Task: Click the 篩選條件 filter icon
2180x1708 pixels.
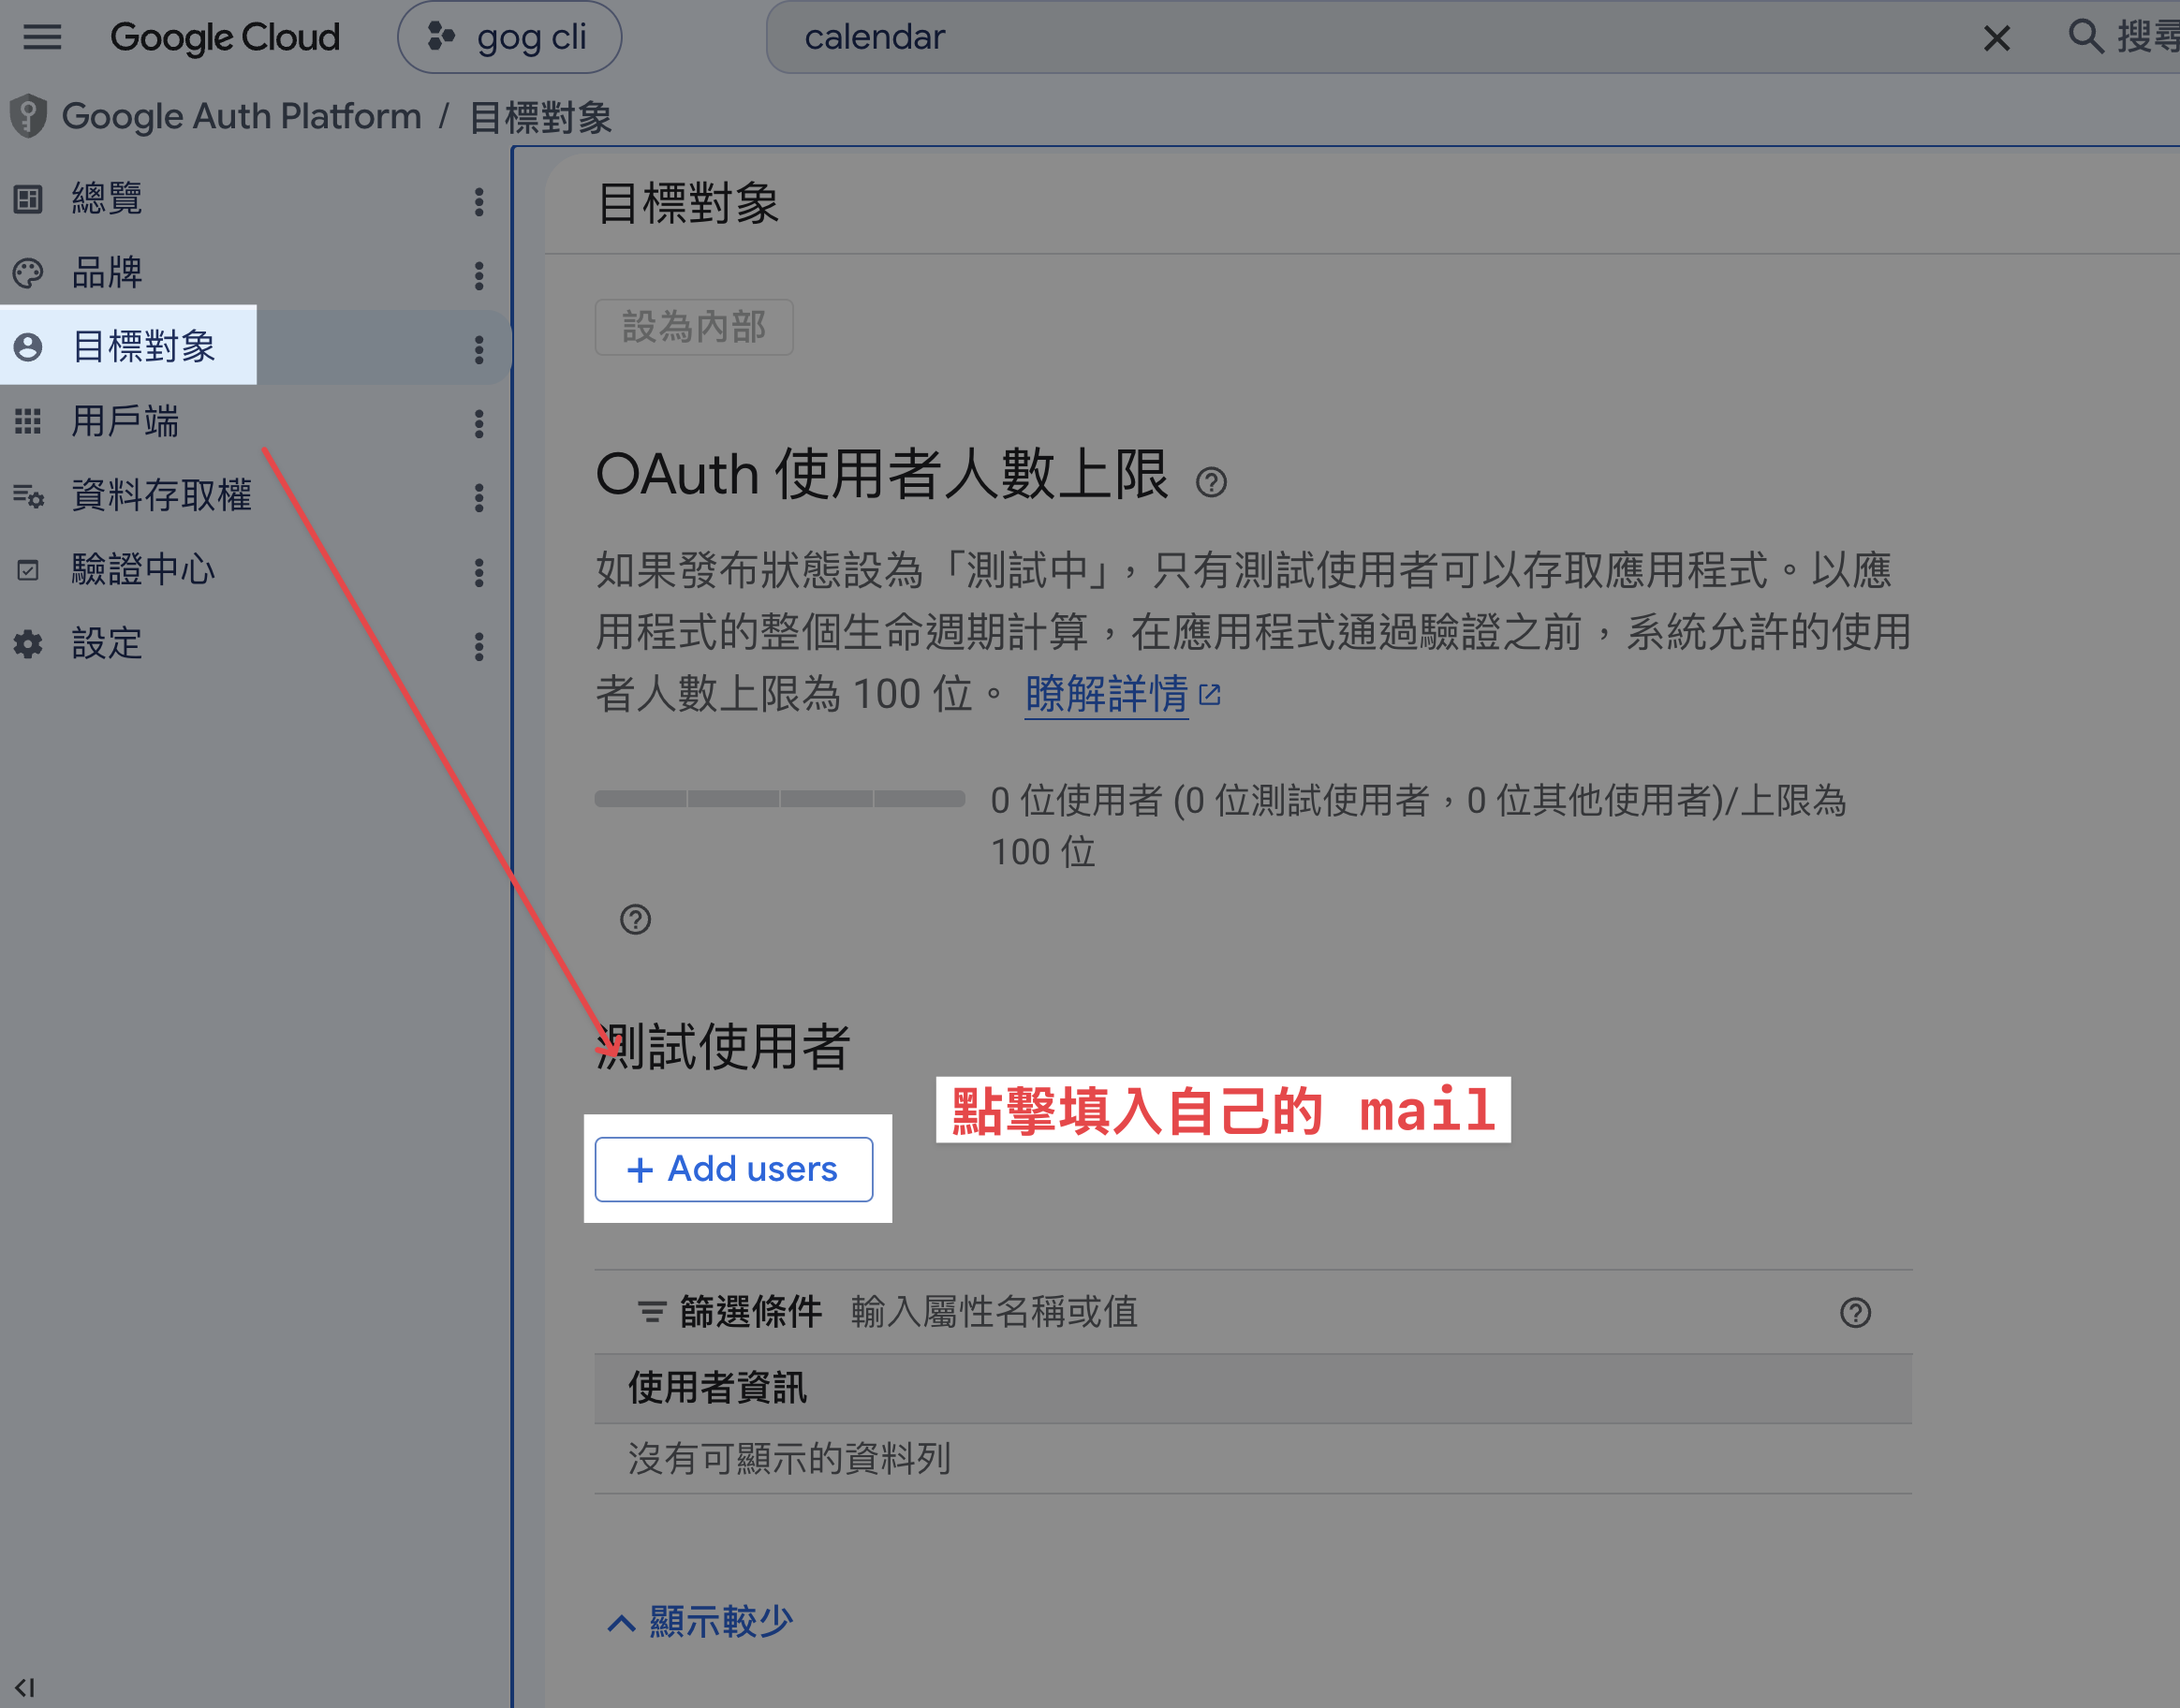Action: click(x=652, y=1312)
